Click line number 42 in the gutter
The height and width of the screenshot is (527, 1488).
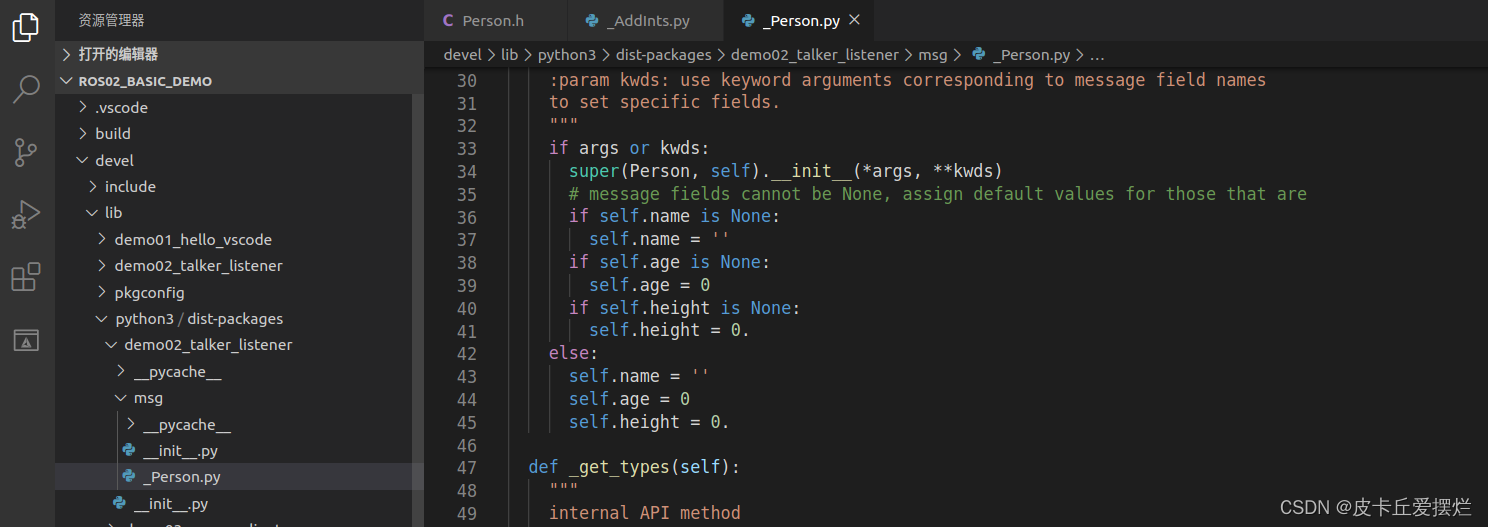466,353
